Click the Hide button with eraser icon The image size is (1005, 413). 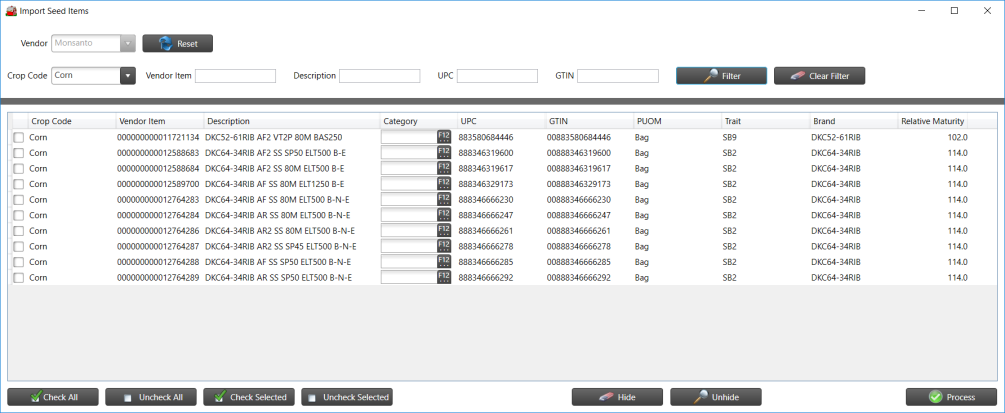616,397
